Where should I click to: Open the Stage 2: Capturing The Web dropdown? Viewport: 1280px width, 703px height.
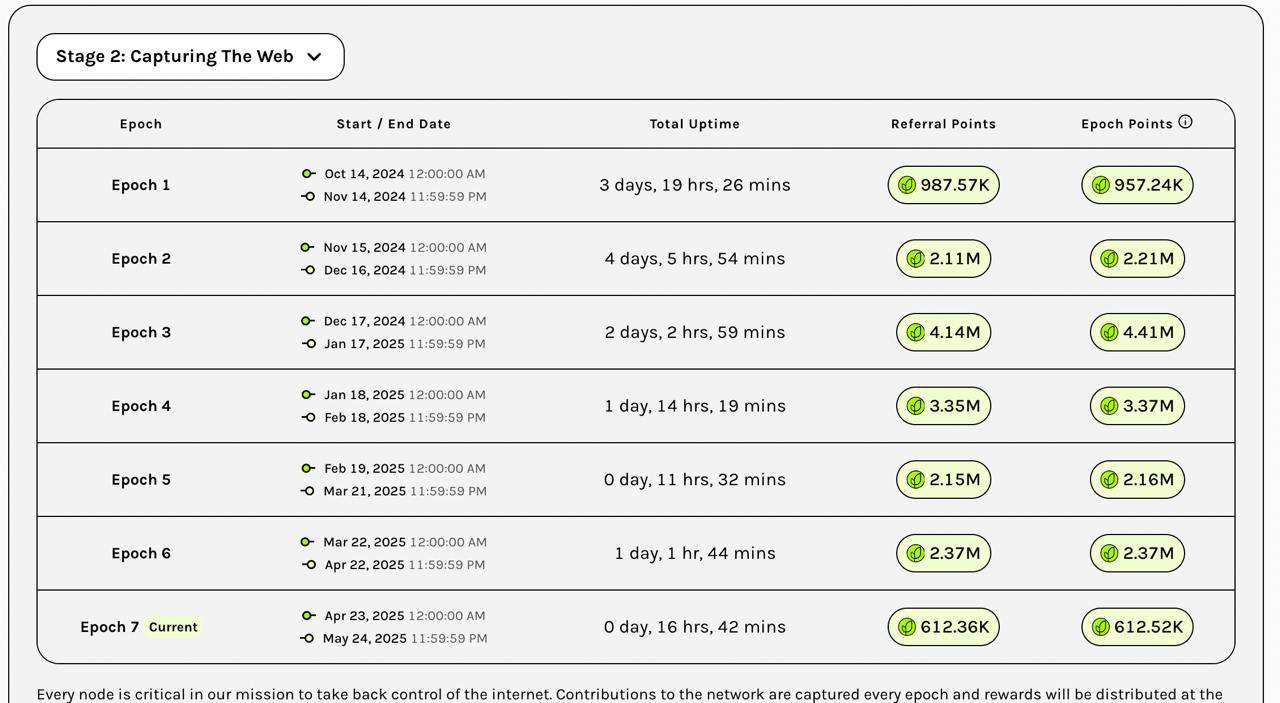tap(190, 57)
